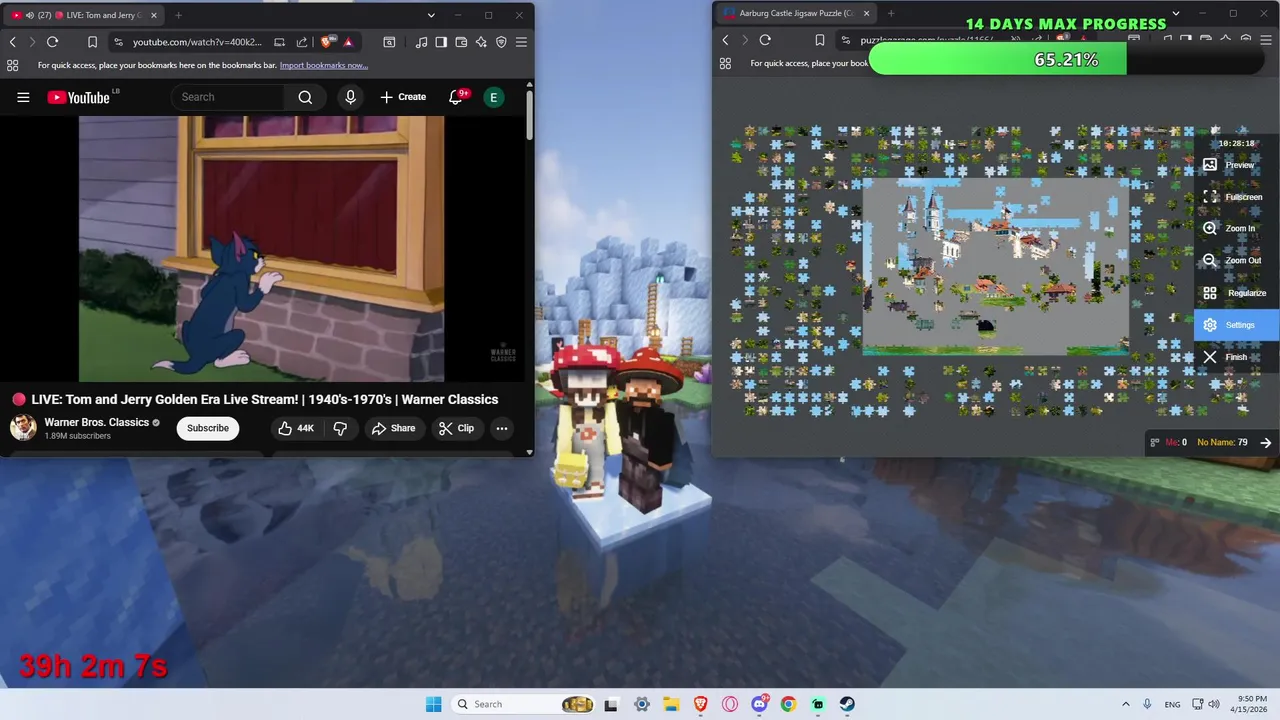Open site settings icon in YouTube address bar

[x=118, y=42]
